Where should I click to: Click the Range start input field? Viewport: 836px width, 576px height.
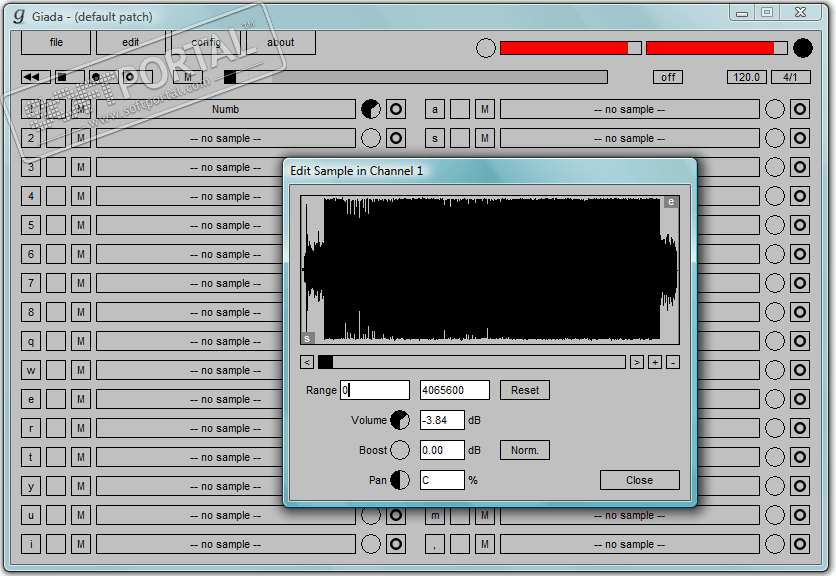[x=375, y=390]
